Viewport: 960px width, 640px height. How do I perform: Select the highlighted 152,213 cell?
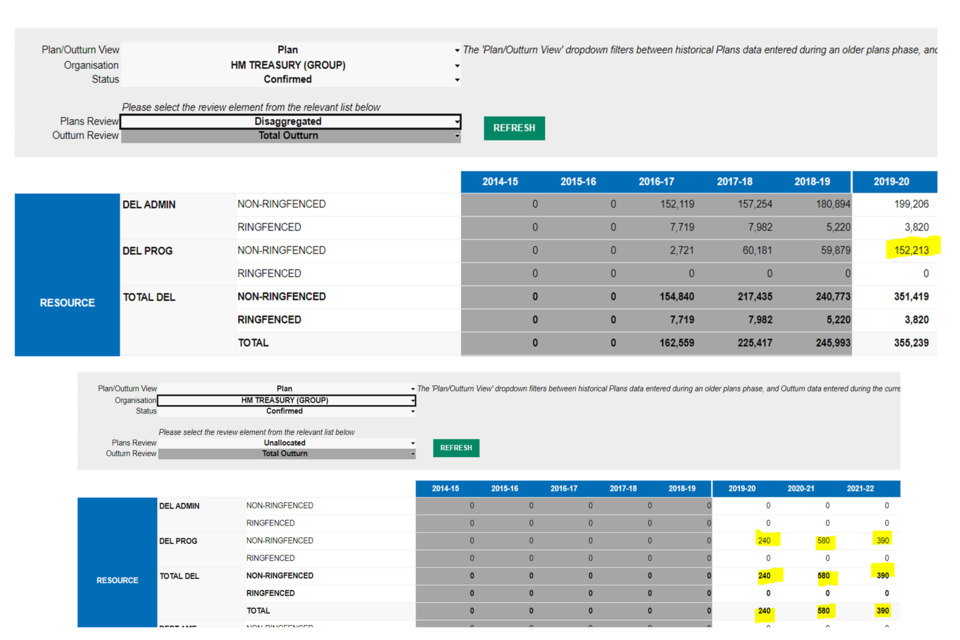point(907,250)
